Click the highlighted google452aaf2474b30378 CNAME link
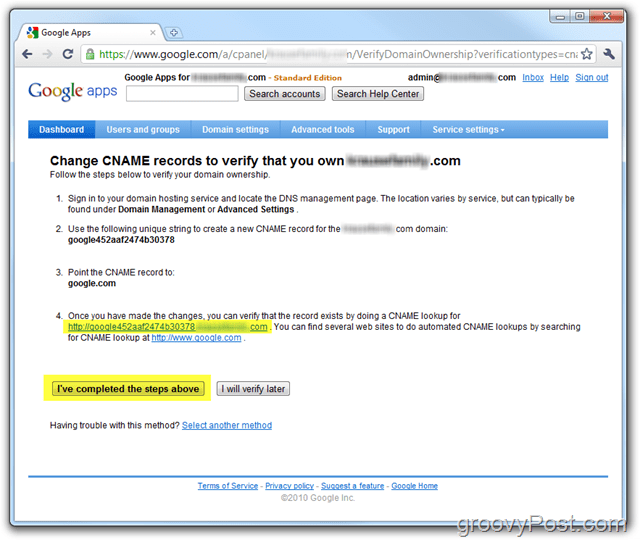 click(x=167, y=327)
